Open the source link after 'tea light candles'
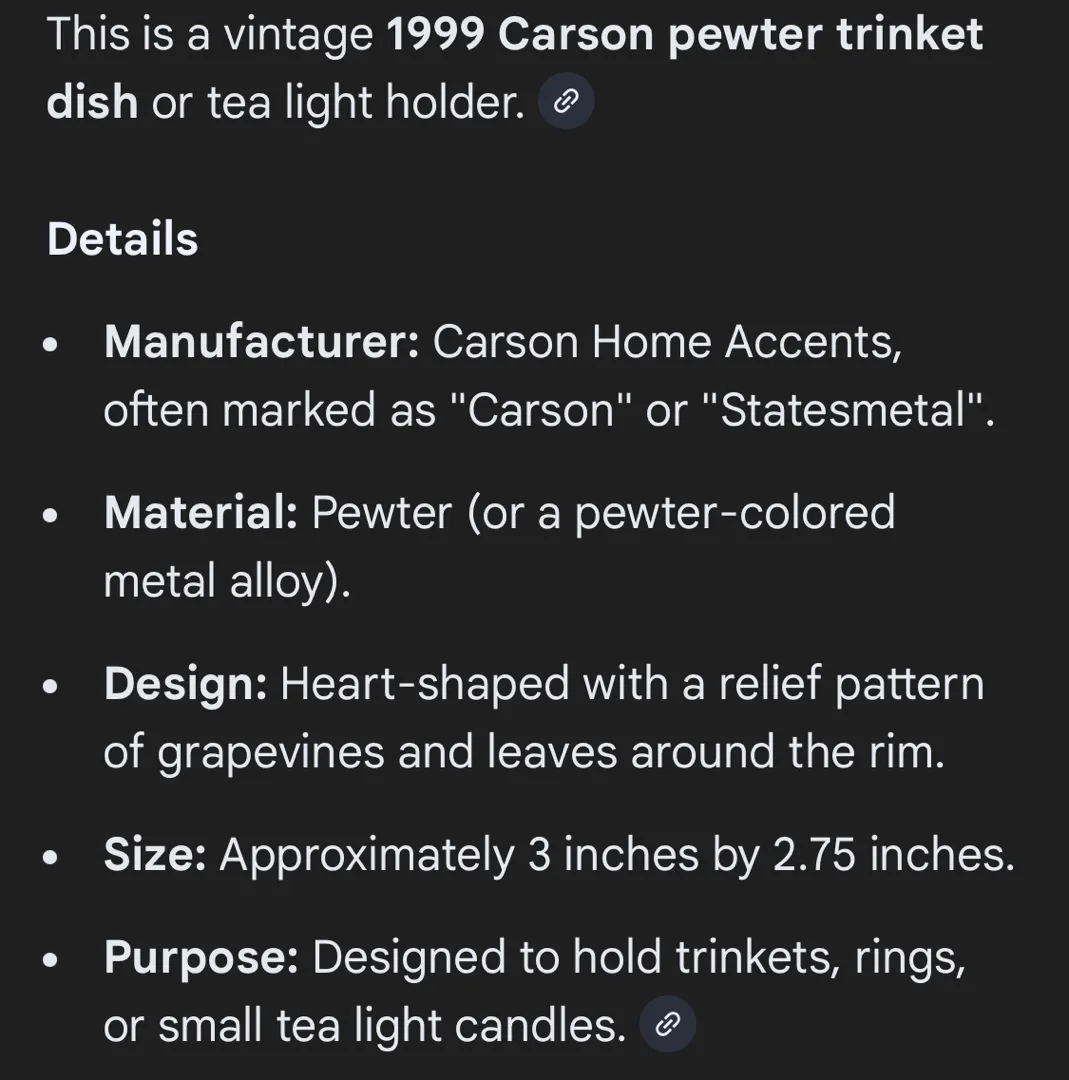 tap(667, 1025)
